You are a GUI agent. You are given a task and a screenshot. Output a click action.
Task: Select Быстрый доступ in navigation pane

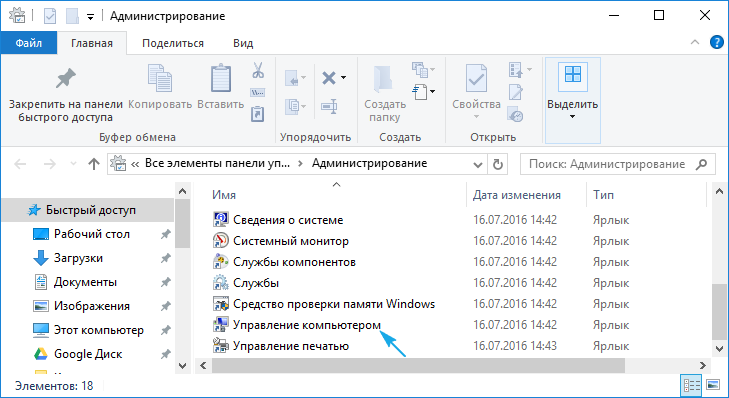tap(87, 210)
